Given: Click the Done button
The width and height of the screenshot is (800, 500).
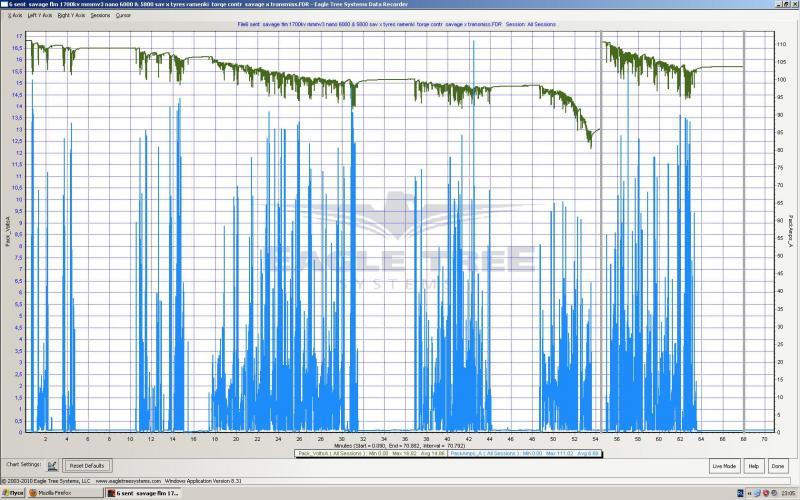Looking at the screenshot, I should tap(778, 466).
